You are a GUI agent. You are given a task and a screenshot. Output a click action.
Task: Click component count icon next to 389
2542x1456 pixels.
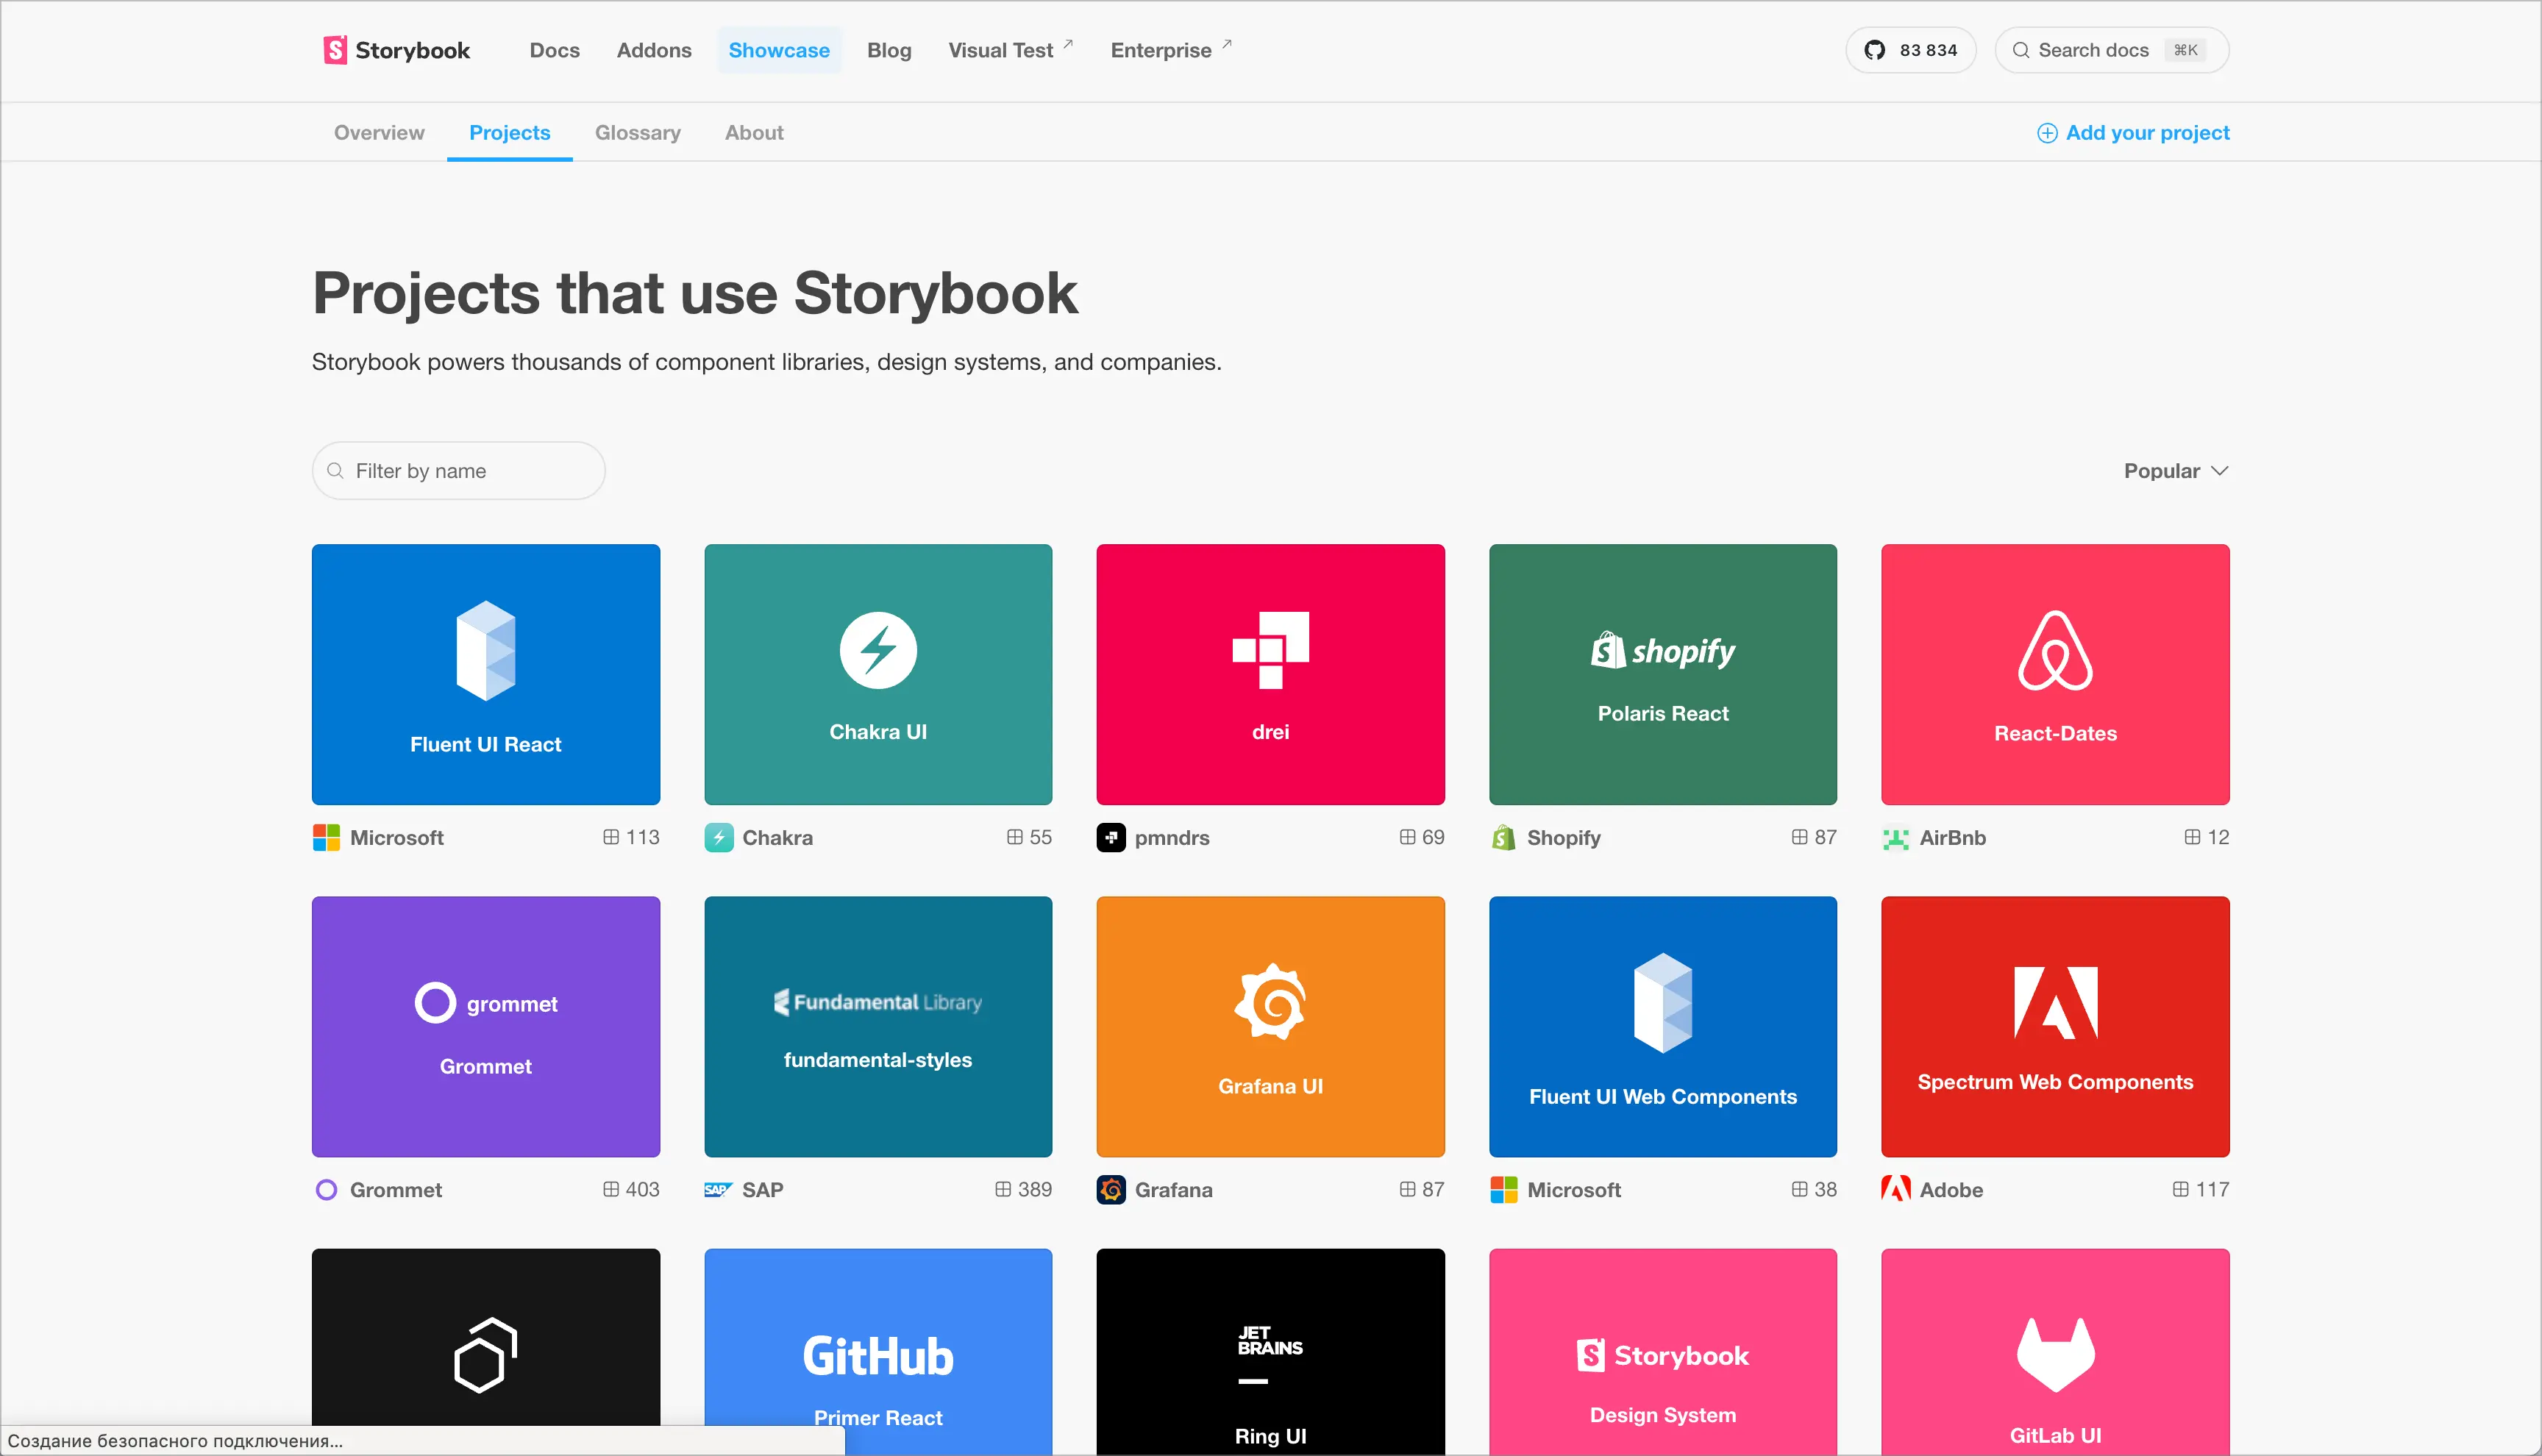[x=1003, y=1189]
